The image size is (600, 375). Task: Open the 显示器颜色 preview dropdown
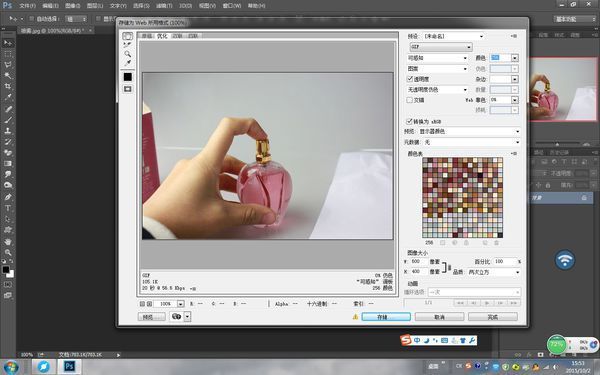(470, 131)
